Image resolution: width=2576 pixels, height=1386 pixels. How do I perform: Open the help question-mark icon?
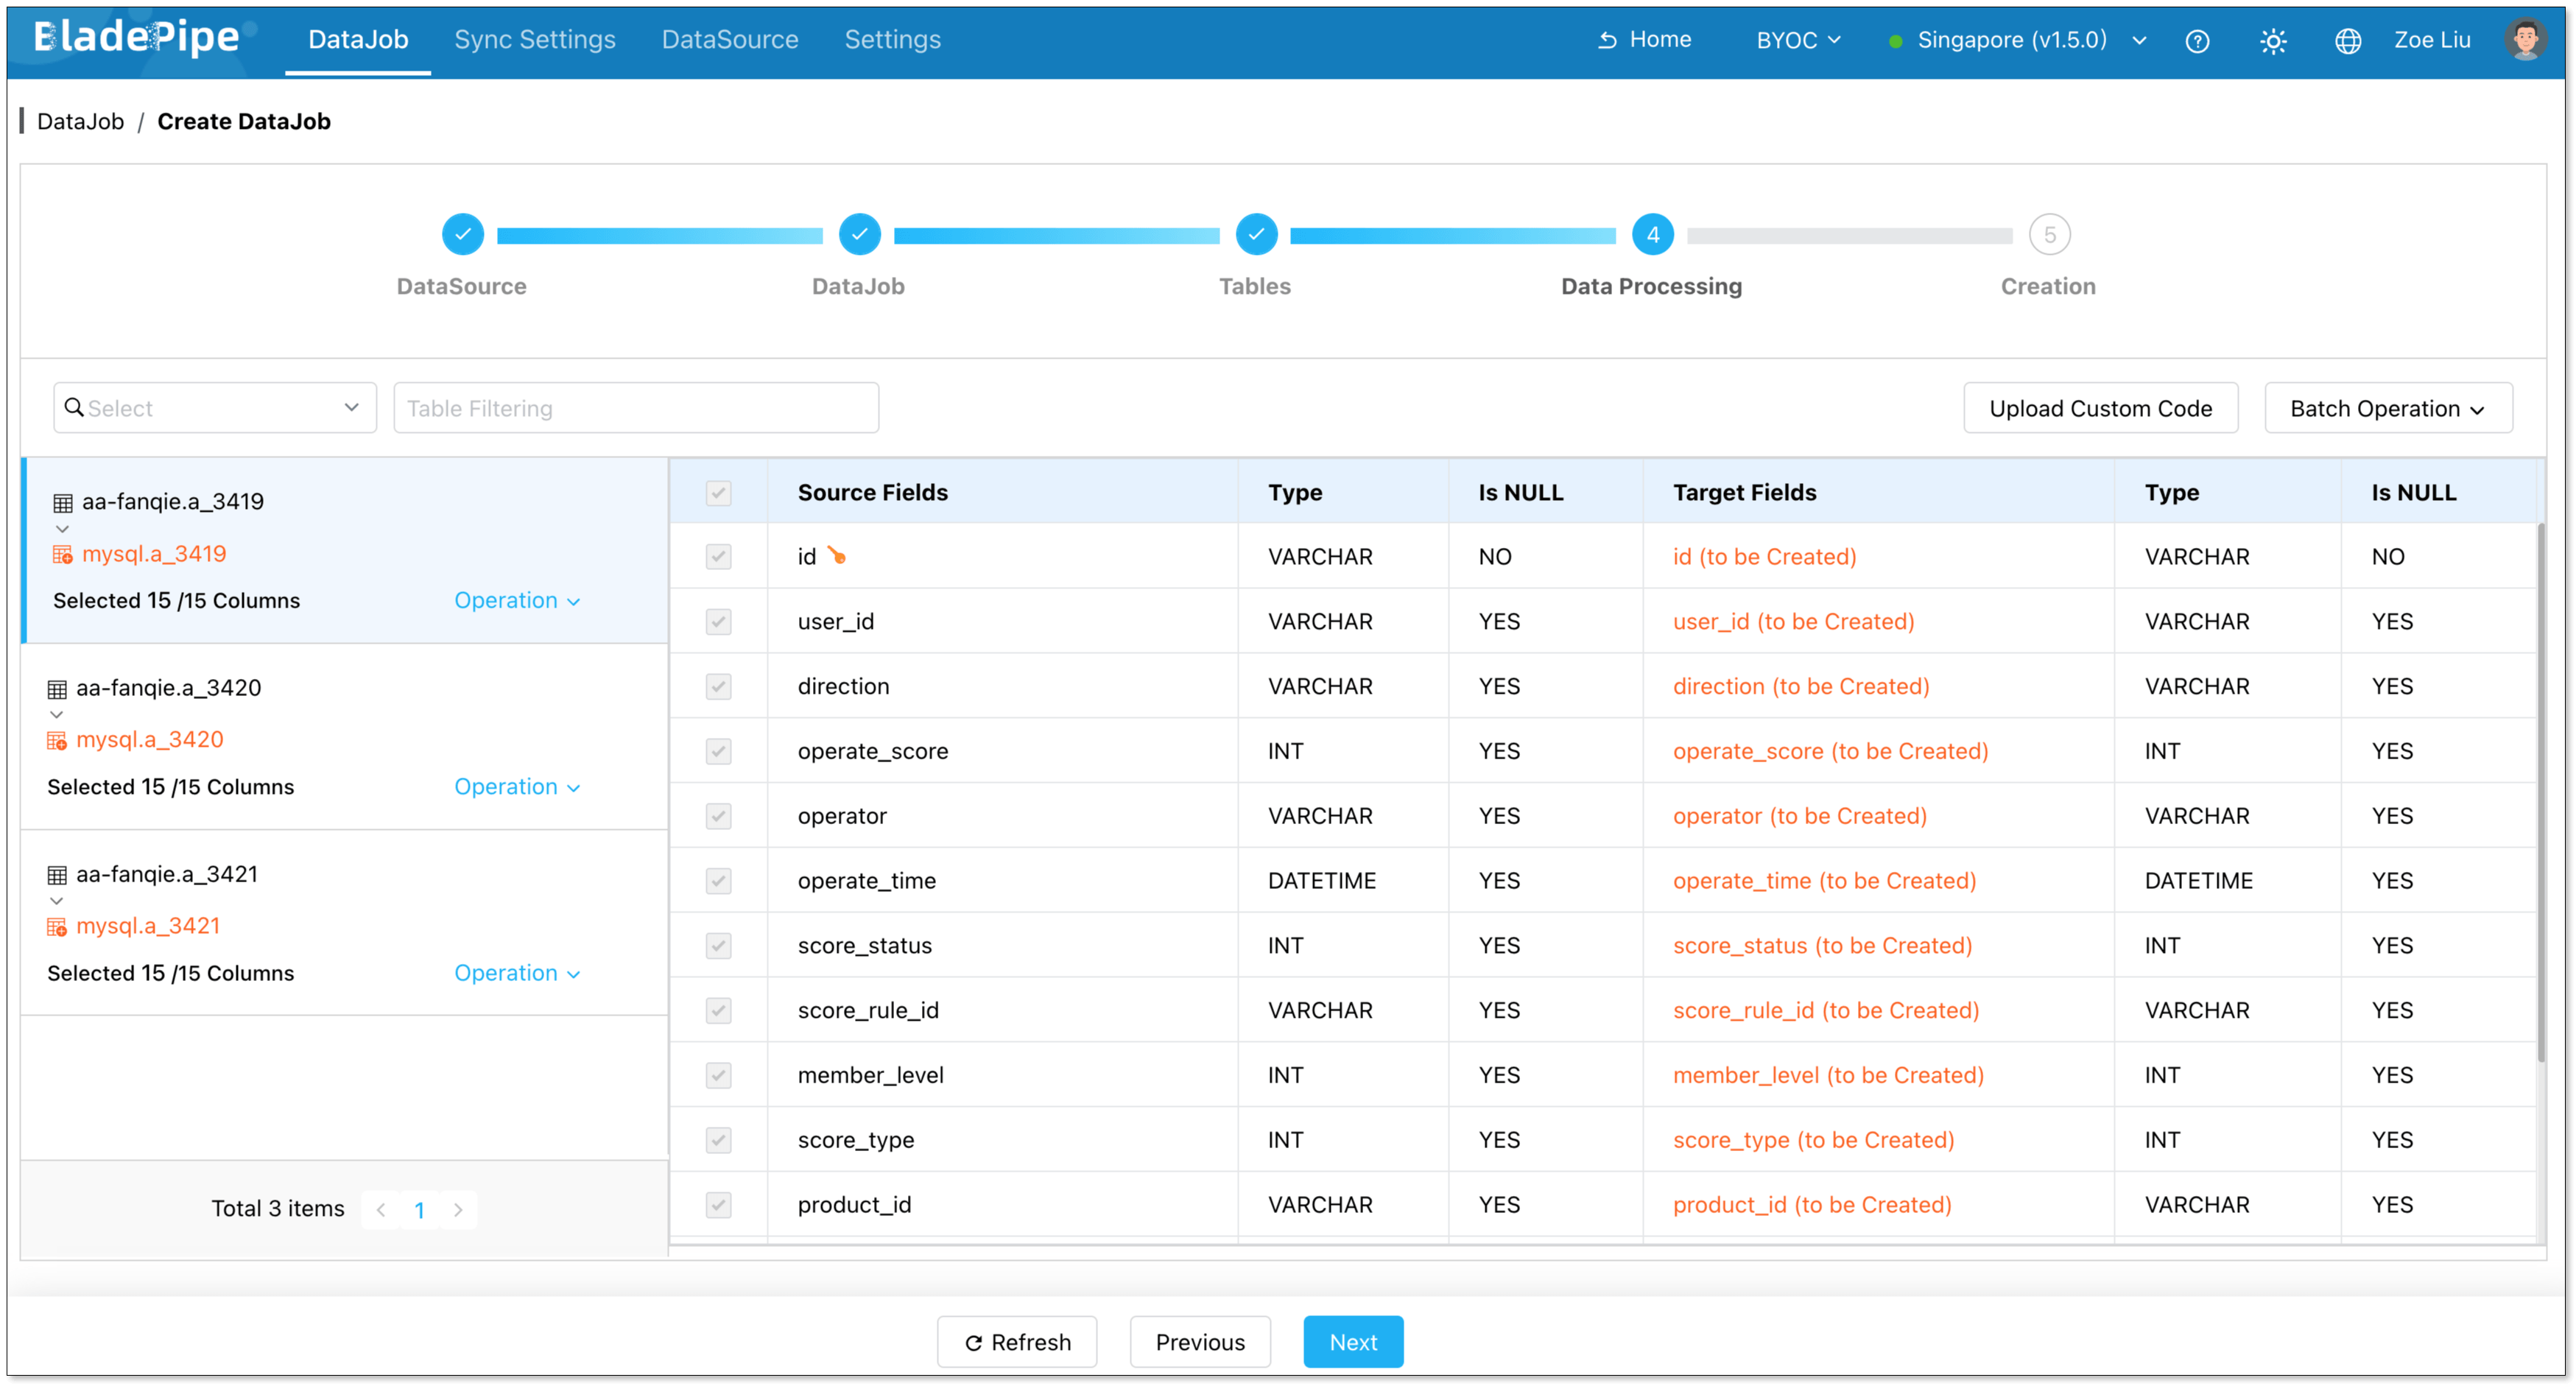[x=2198, y=41]
